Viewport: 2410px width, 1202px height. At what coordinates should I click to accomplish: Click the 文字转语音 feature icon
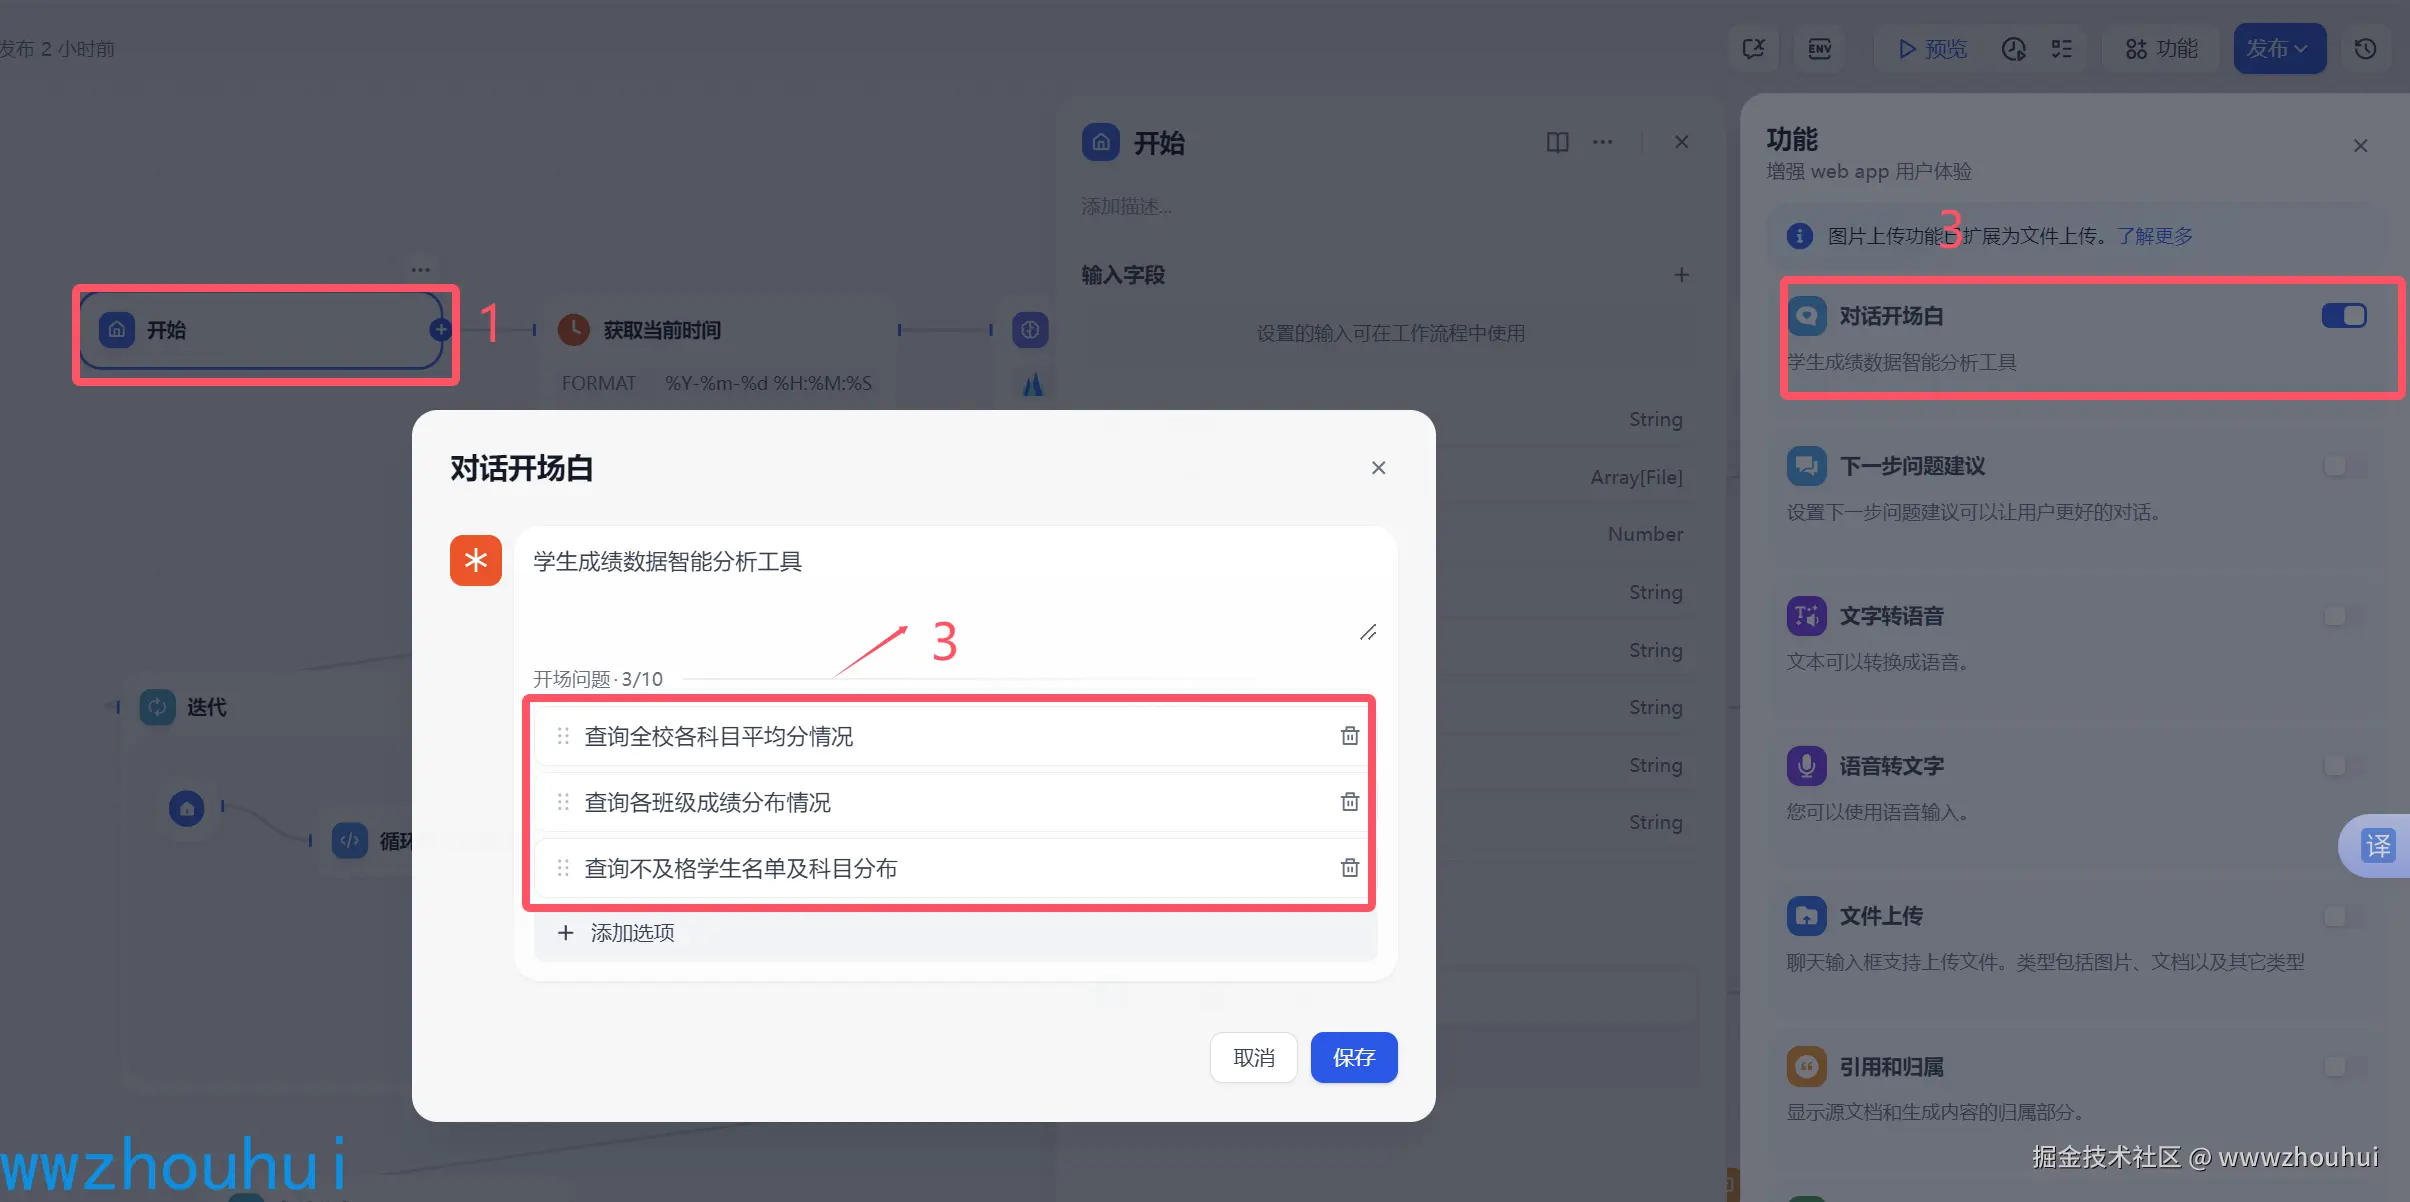click(x=1806, y=616)
